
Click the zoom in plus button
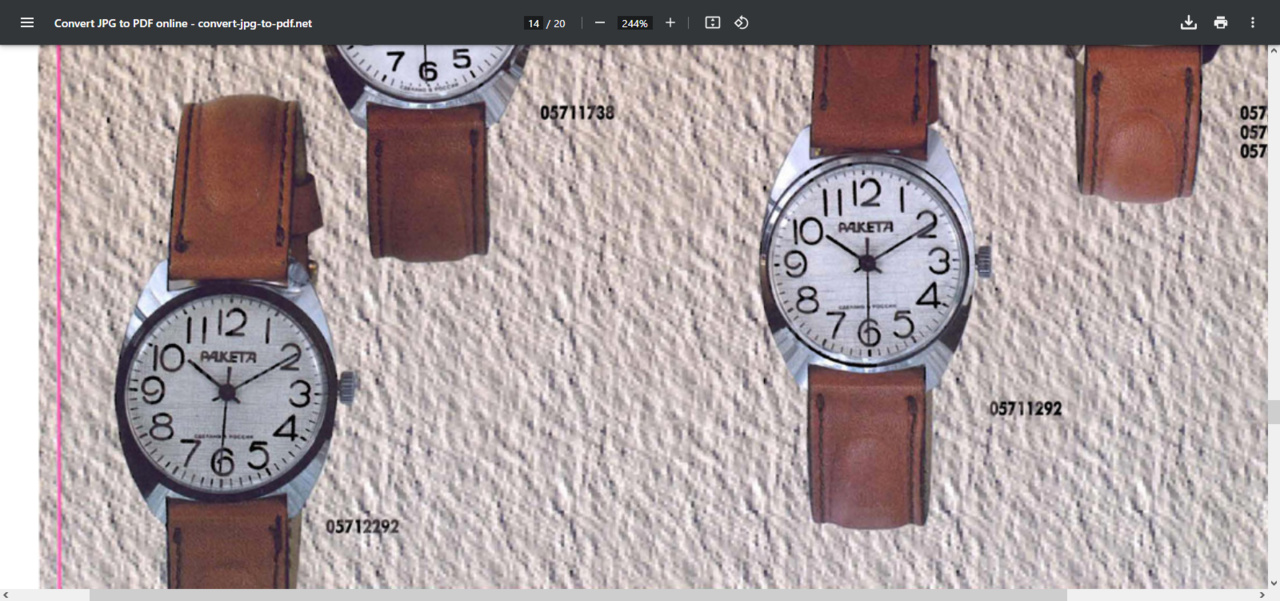670,23
